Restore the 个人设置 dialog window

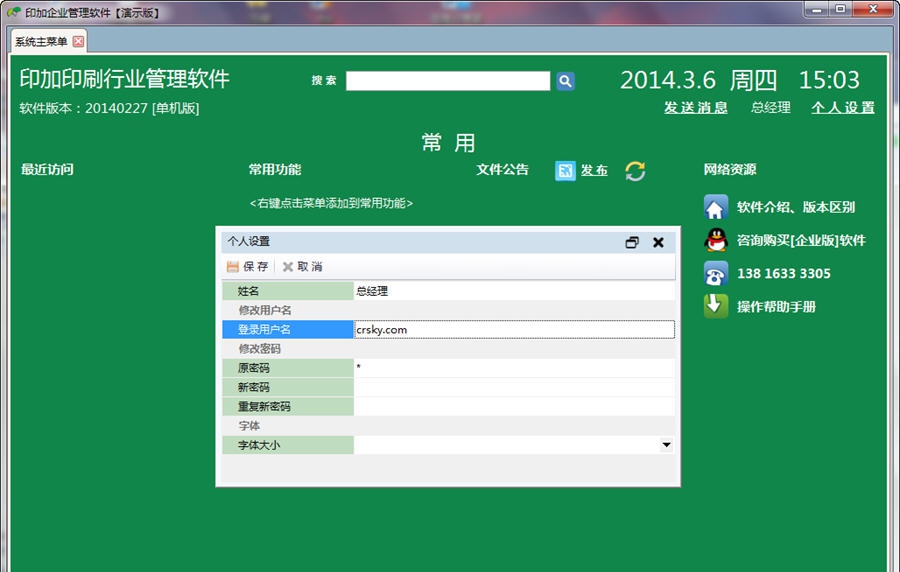coord(632,242)
